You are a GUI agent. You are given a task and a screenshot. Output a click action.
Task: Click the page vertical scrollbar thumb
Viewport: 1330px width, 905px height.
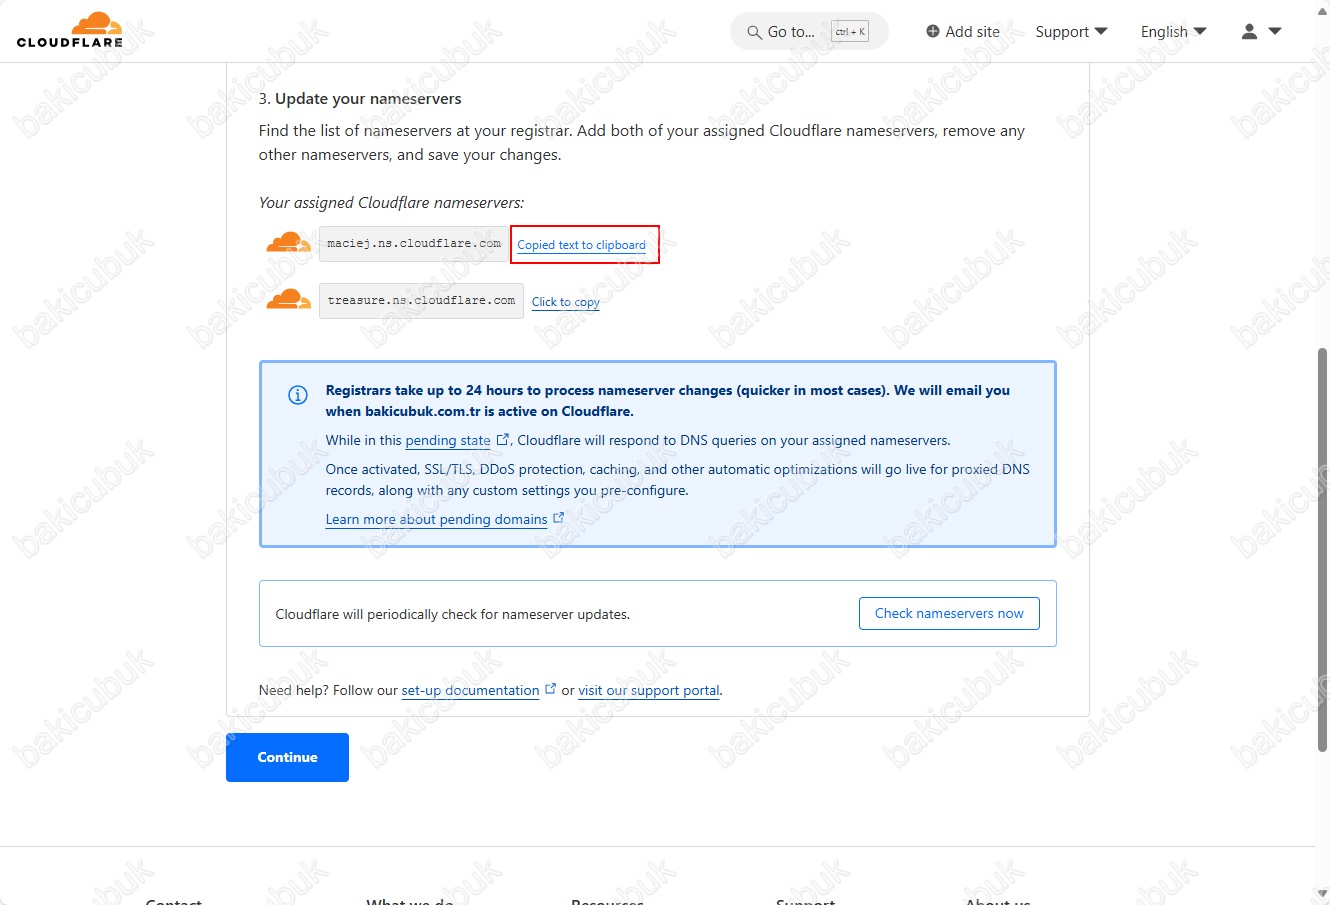1322,549
